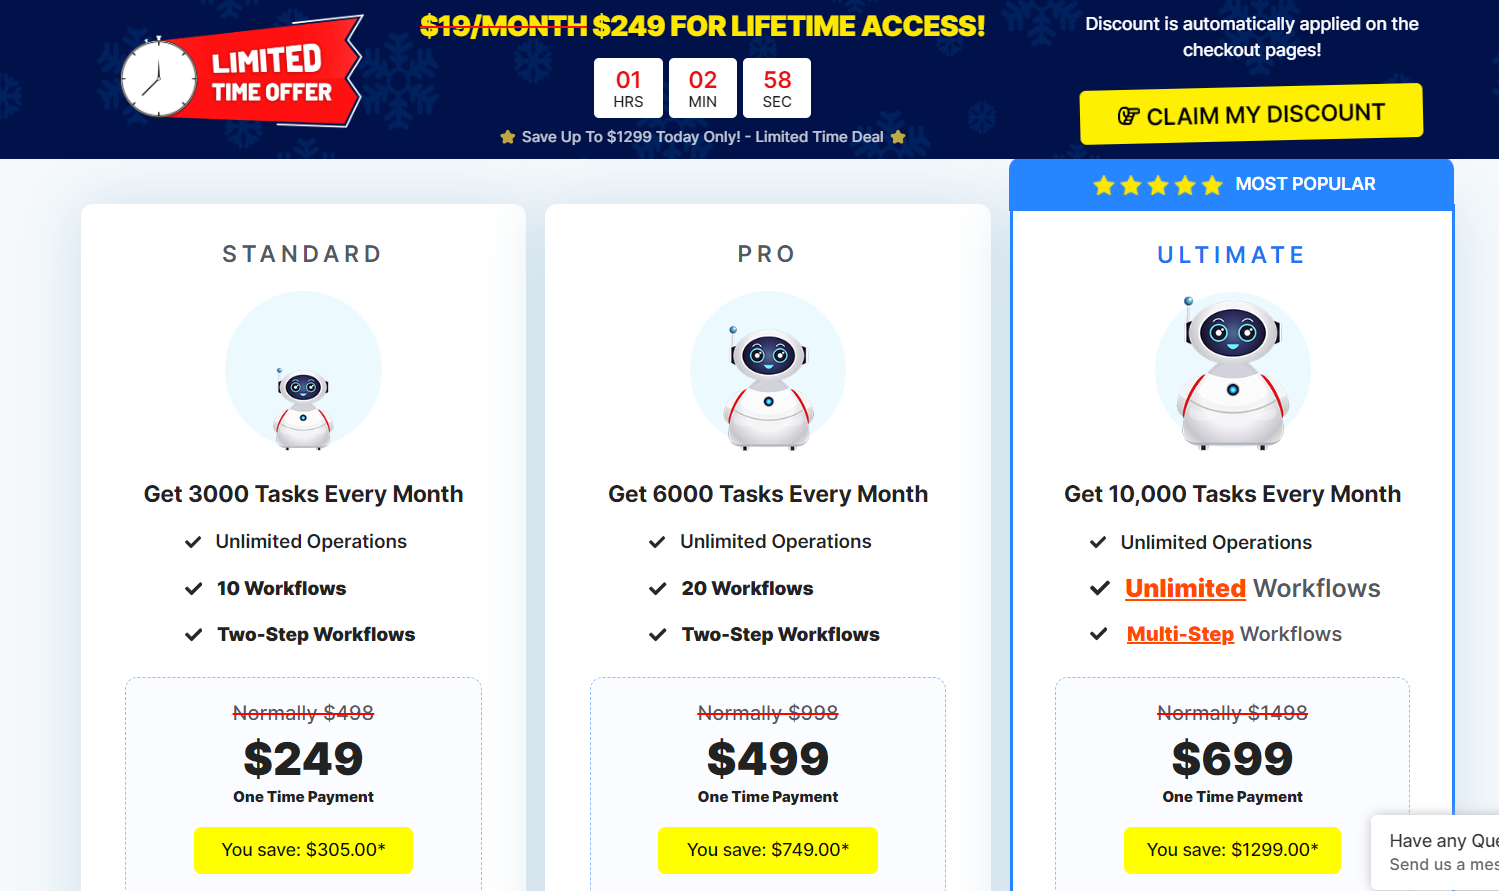Screen dimensions: 1499x891
Task: Click the hours countdown box
Action: 628,88
